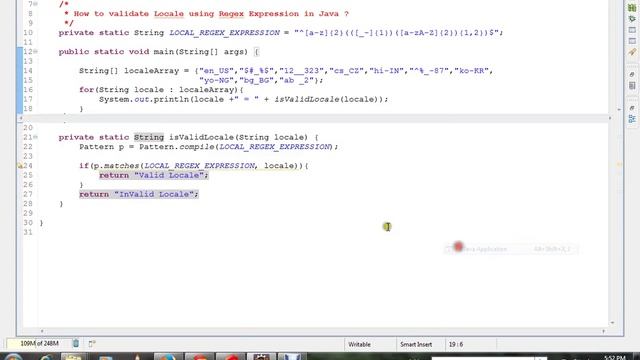Open the task list icon in right trim

[632, 86]
